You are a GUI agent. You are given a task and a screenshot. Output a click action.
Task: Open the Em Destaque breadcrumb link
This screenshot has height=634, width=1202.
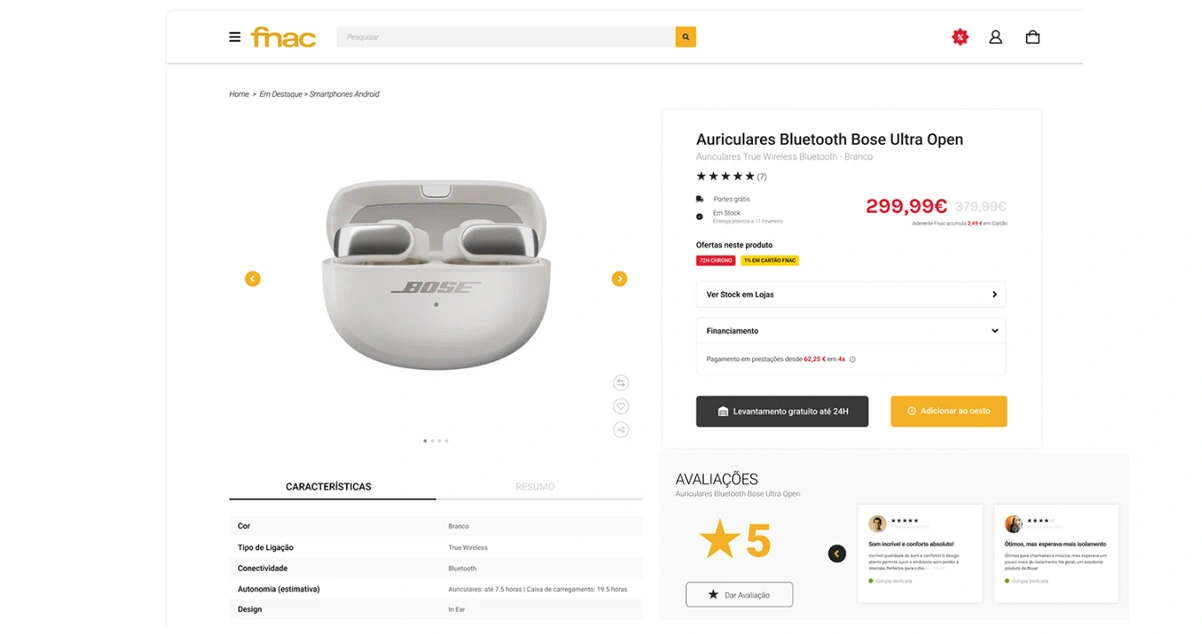pos(280,94)
